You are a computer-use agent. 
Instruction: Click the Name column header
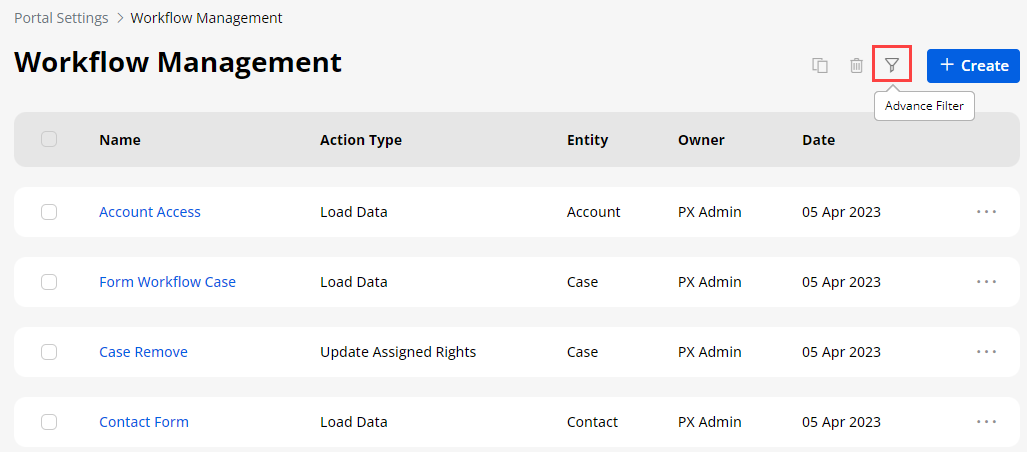coord(120,140)
